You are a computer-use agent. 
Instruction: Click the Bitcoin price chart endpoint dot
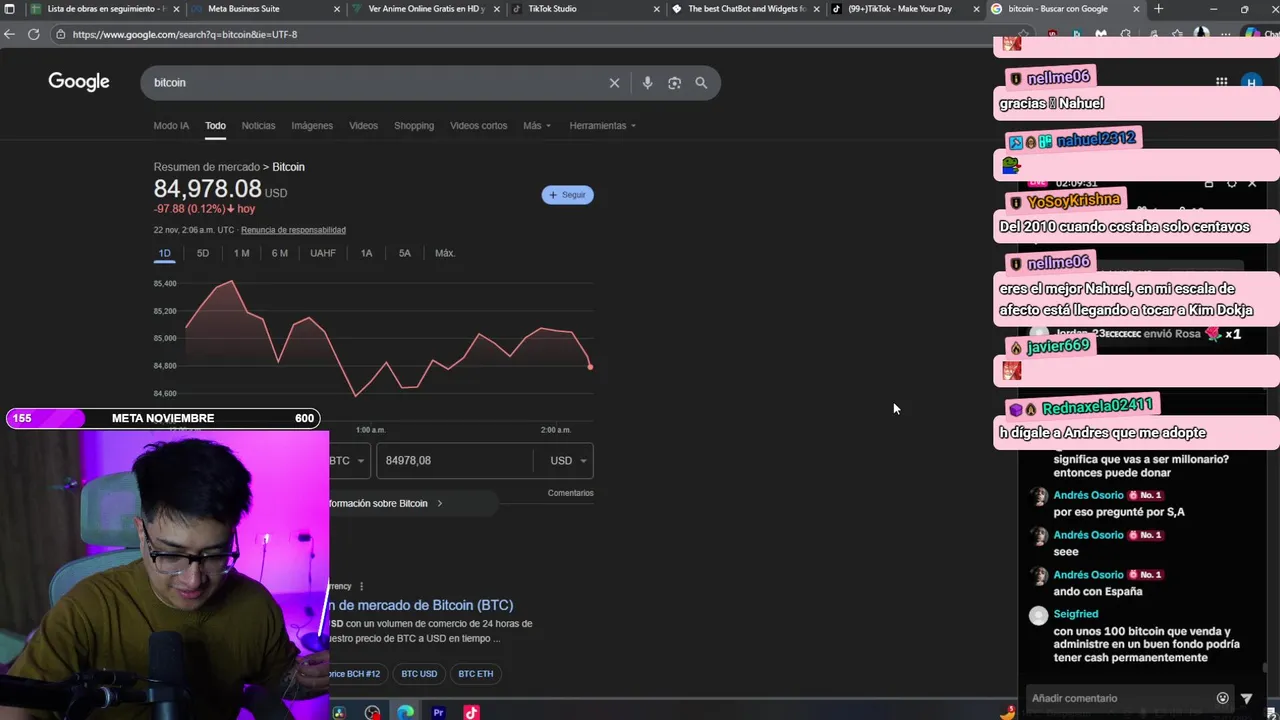tap(590, 366)
